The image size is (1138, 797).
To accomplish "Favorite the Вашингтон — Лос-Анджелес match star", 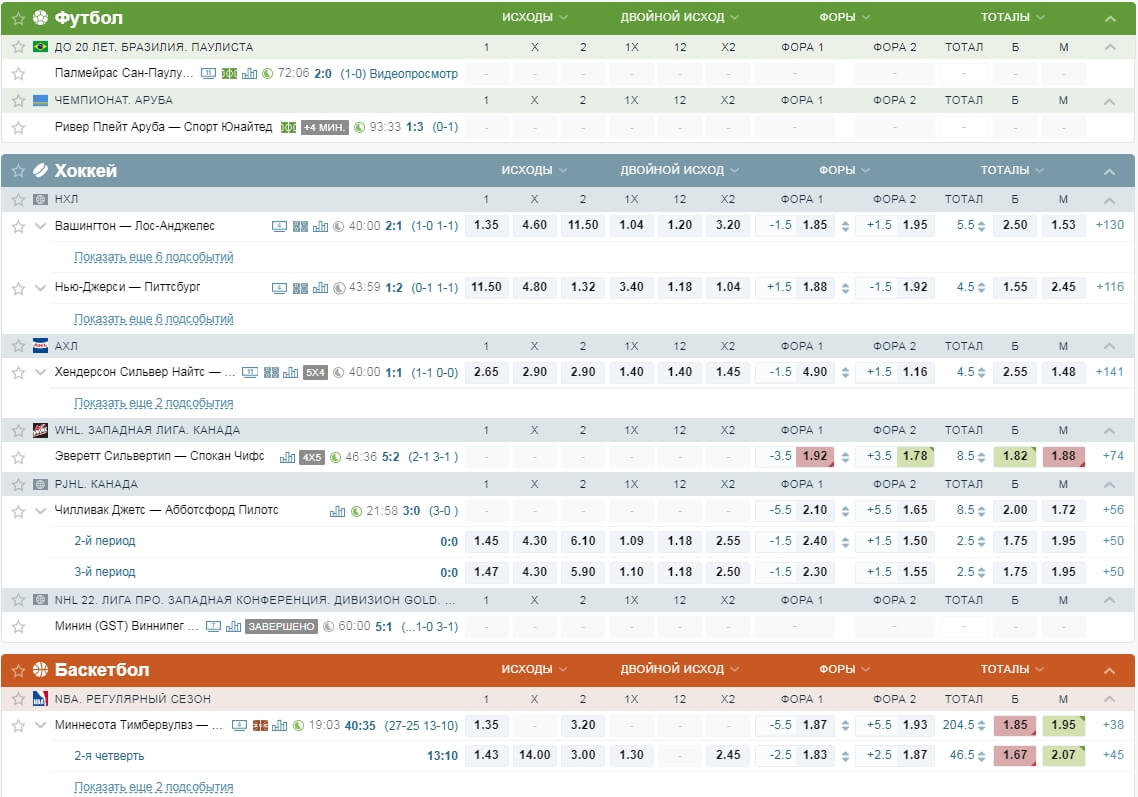I will 18,227.
